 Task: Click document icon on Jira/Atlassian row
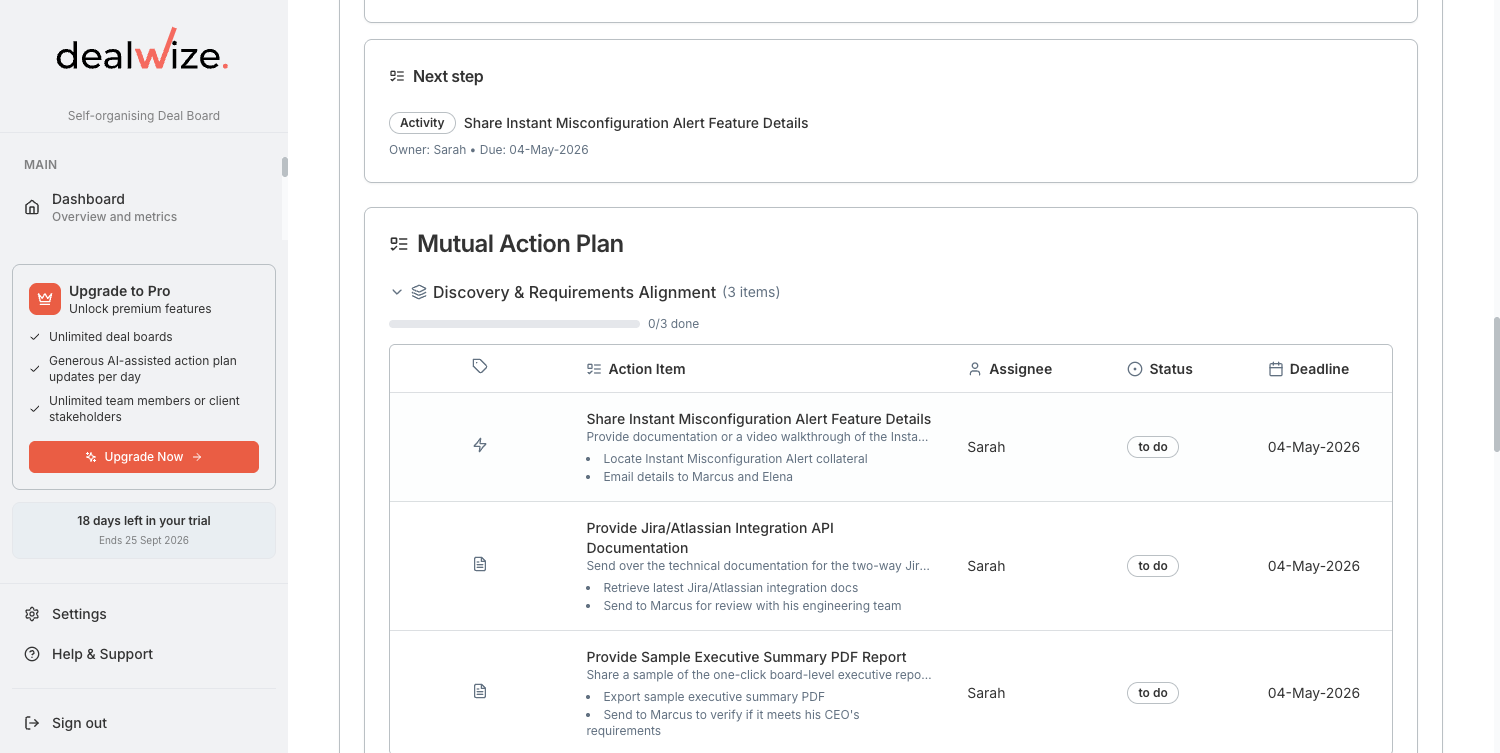coord(480,564)
